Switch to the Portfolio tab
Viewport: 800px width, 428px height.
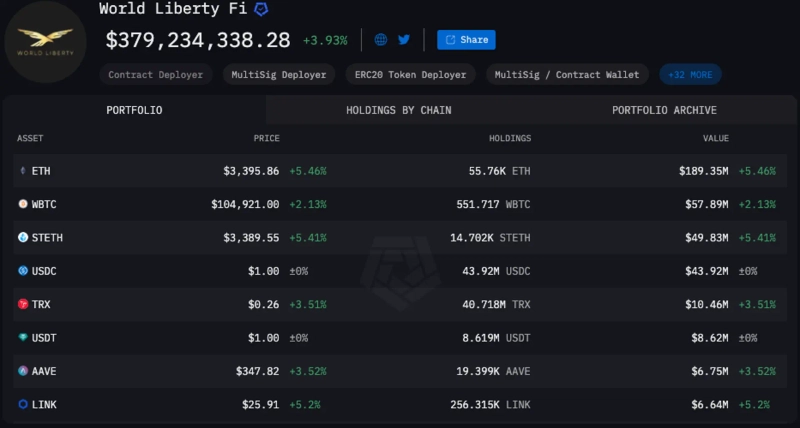click(x=134, y=110)
